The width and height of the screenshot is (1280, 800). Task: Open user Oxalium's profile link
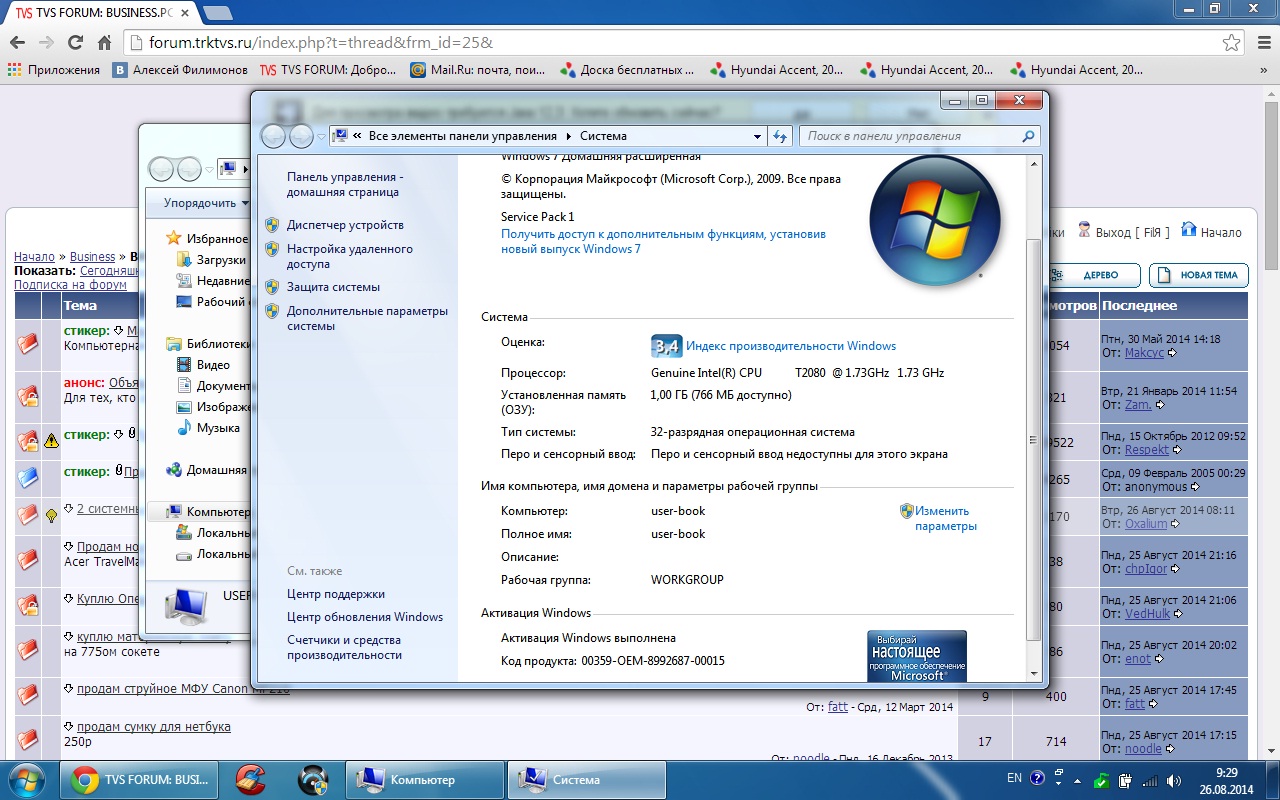(x=1146, y=524)
